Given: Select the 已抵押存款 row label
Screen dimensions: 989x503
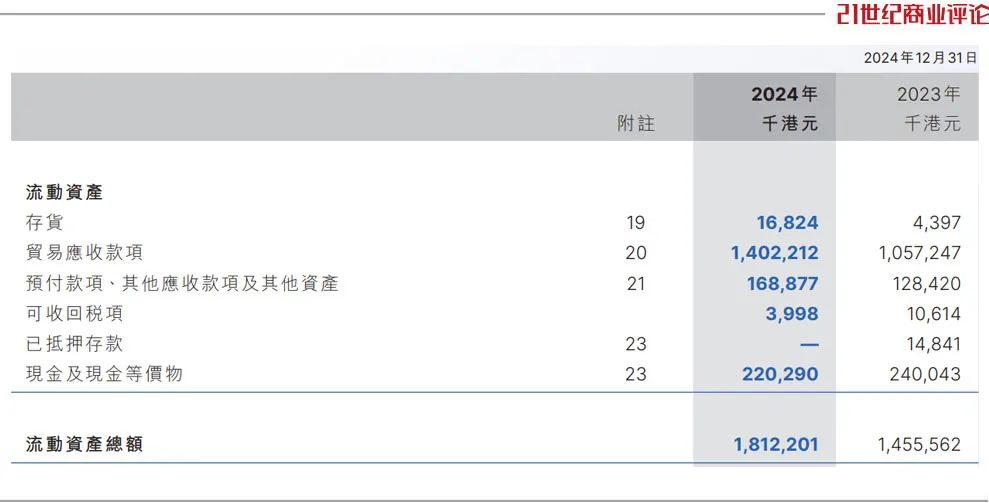Looking at the screenshot, I should [75, 344].
